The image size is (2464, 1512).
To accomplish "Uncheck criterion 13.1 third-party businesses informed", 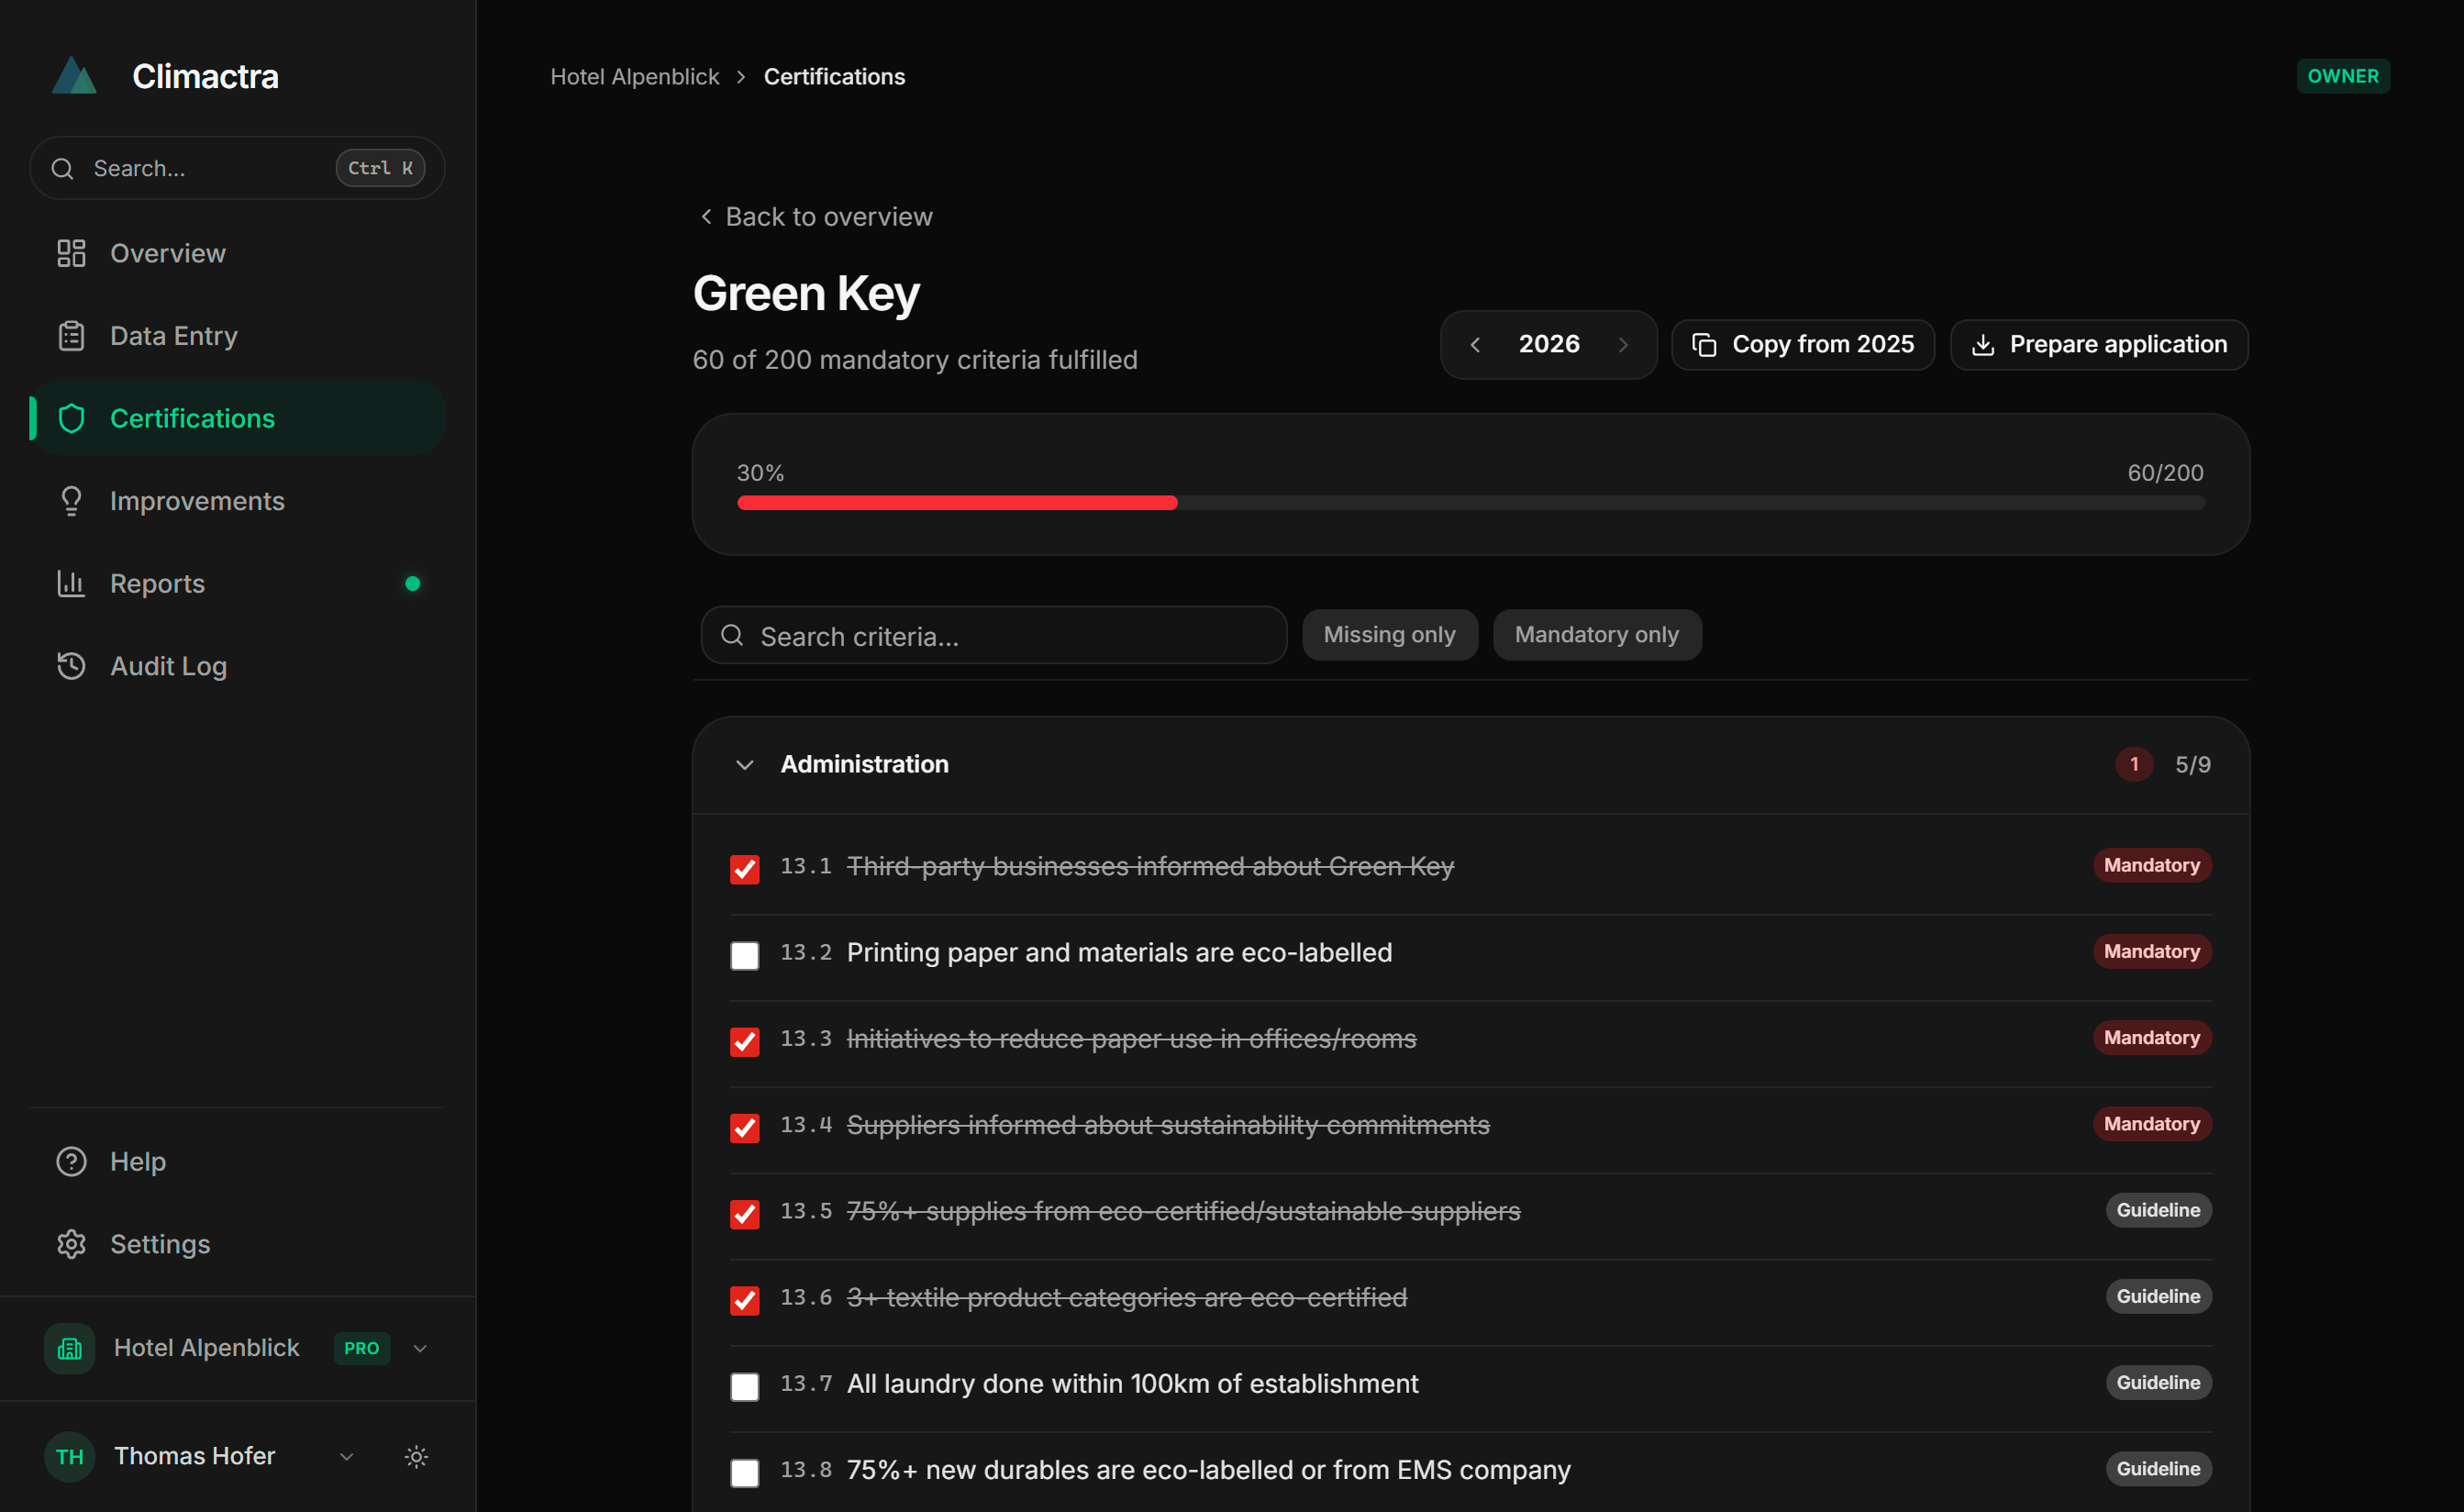I will [x=744, y=868].
